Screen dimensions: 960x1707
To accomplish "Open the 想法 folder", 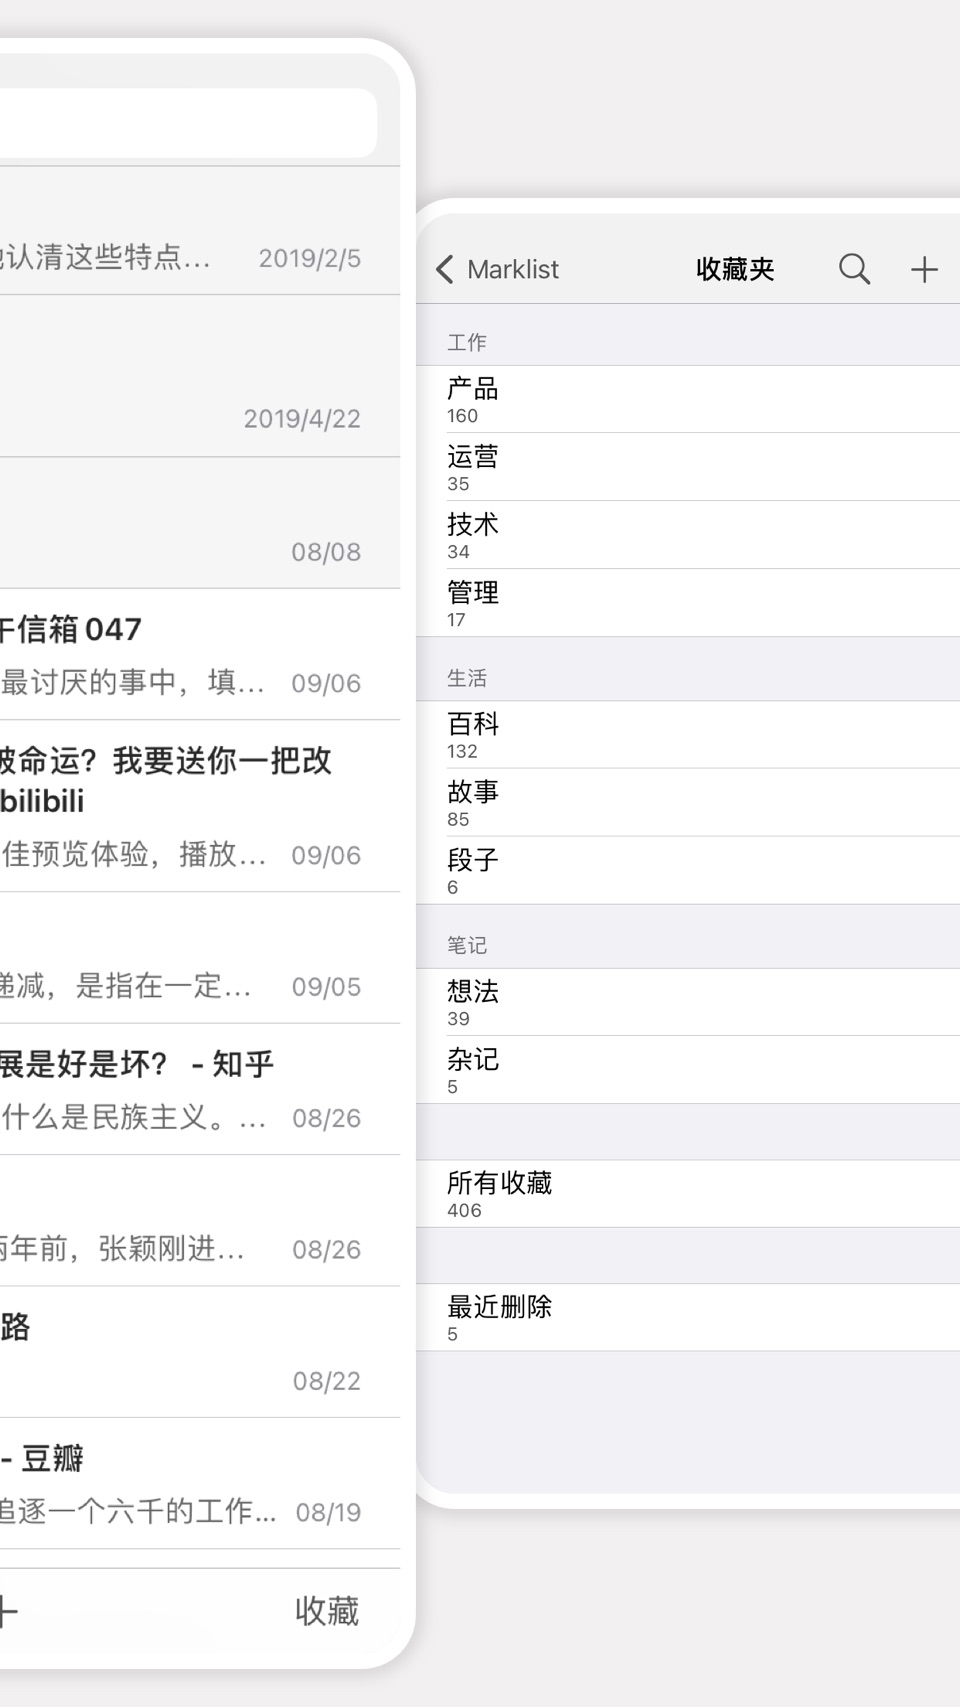I will point(688,1002).
